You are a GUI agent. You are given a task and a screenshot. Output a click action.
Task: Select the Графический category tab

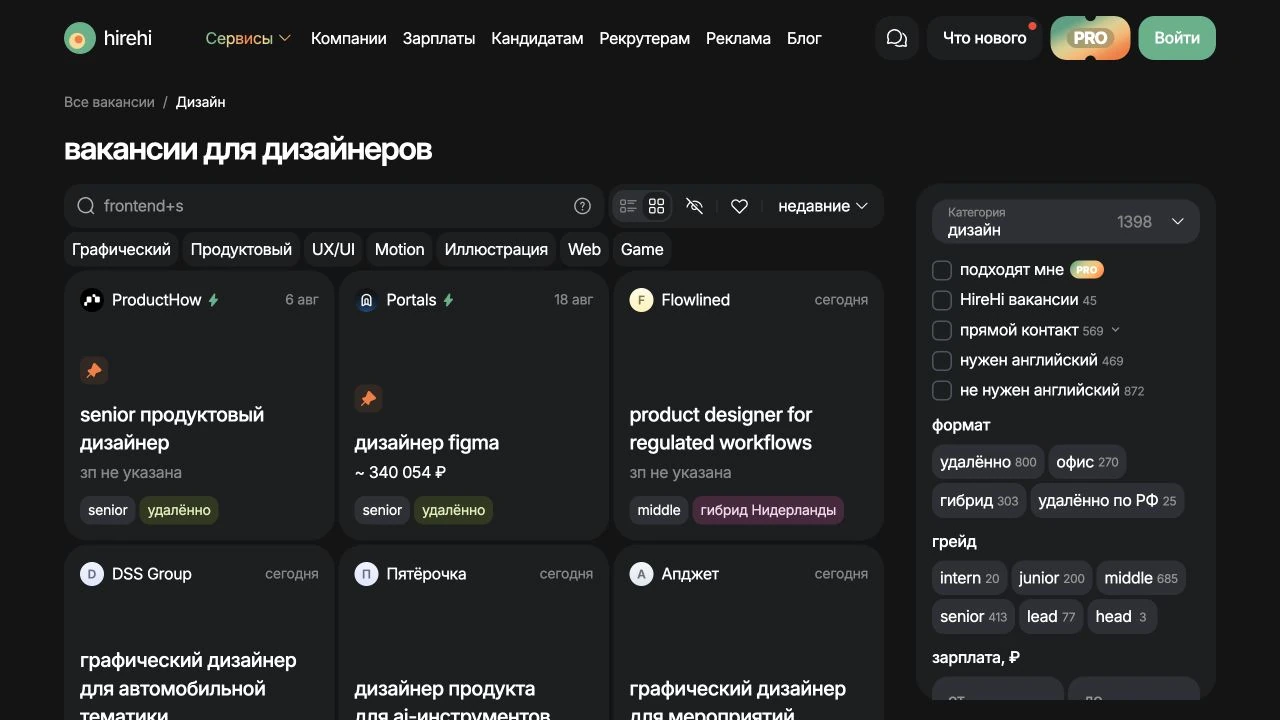pyautogui.click(x=121, y=249)
